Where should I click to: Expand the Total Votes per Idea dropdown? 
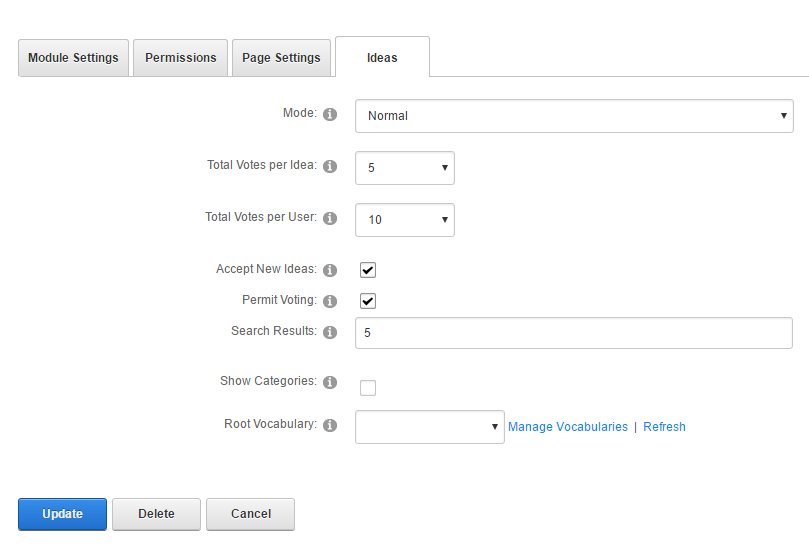coord(405,168)
